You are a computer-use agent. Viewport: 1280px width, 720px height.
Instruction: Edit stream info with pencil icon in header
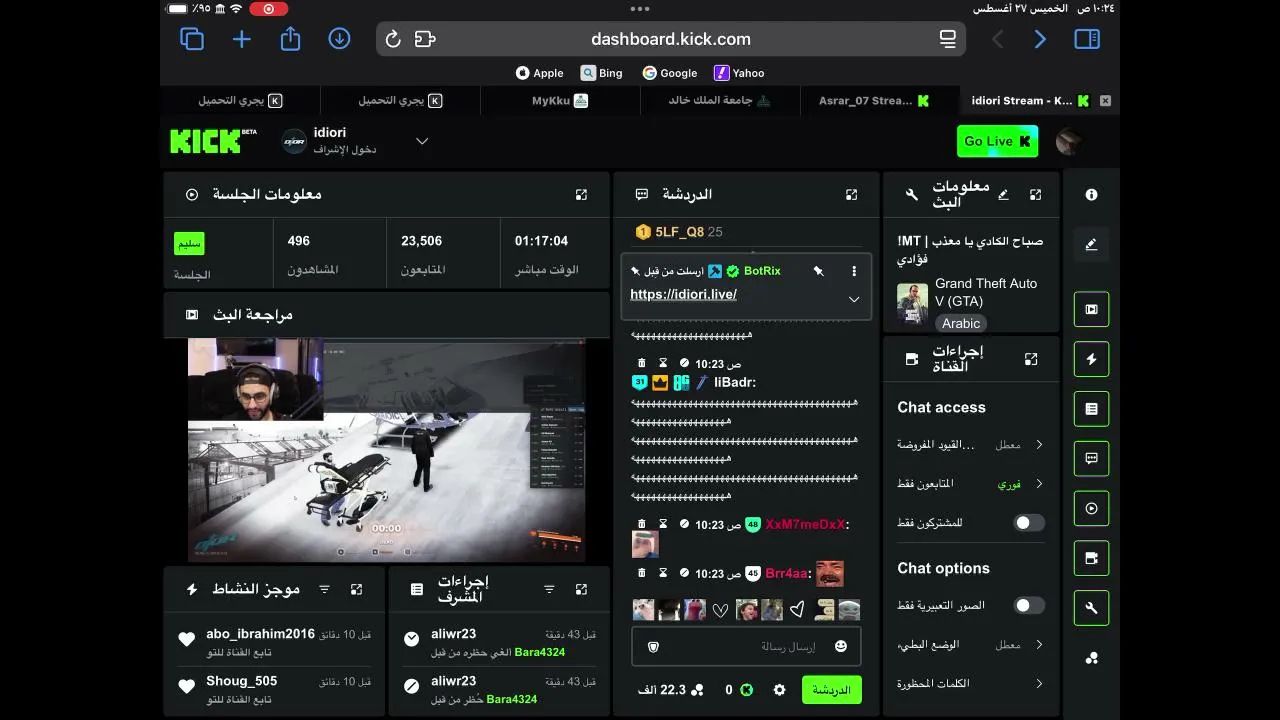1003,194
